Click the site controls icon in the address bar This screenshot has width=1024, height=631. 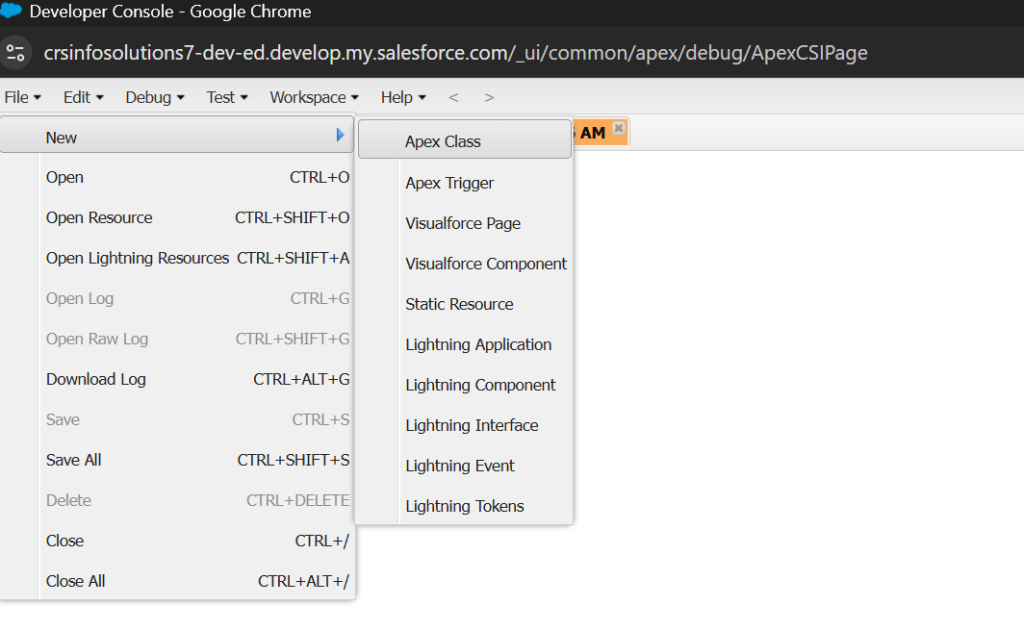tap(16, 52)
